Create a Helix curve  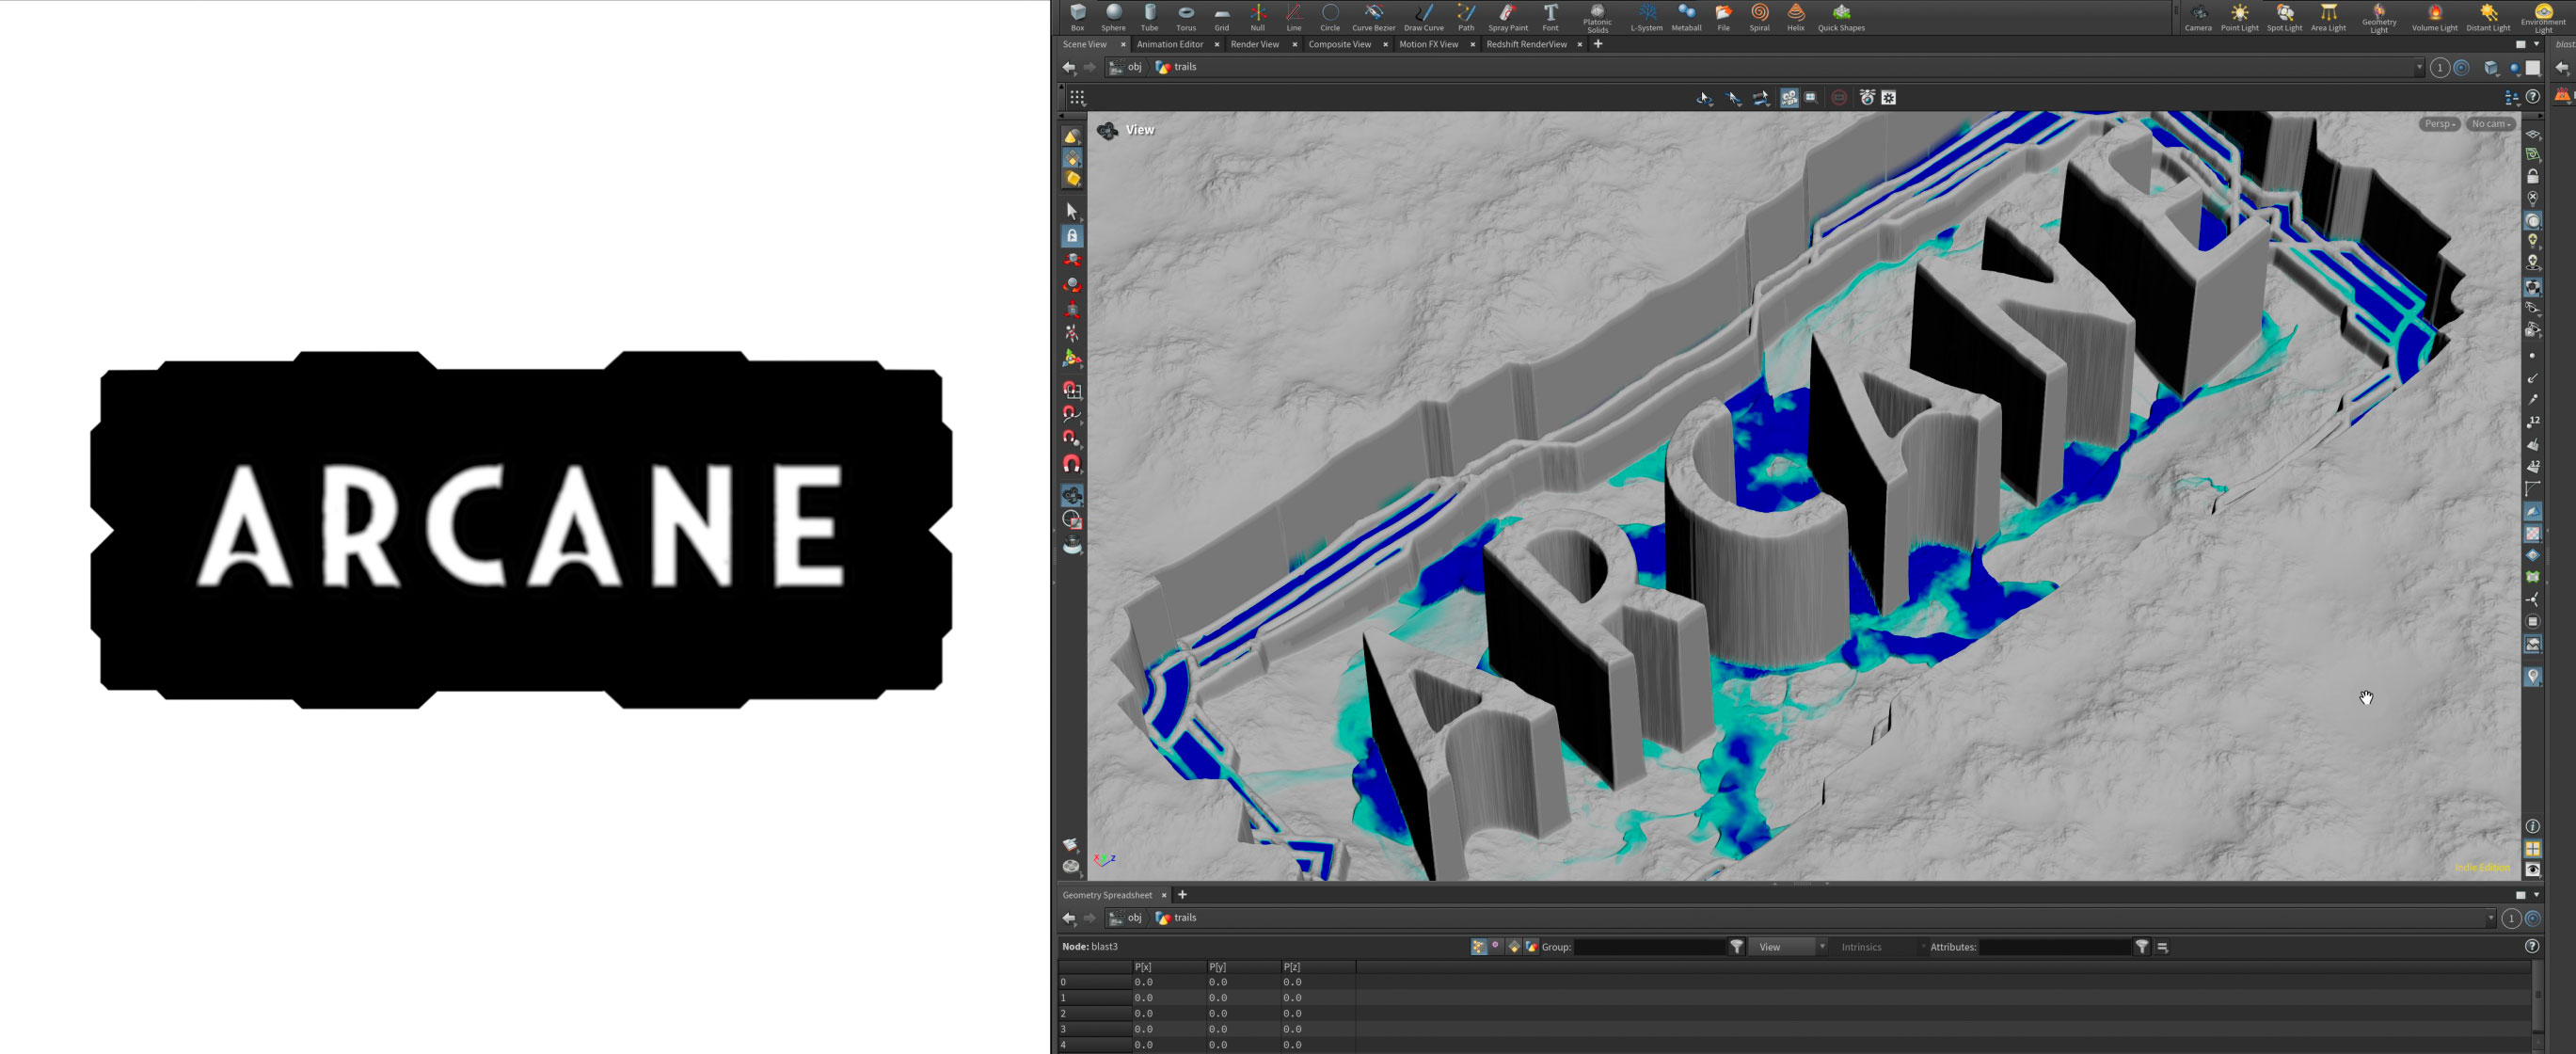click(1796, 16)
